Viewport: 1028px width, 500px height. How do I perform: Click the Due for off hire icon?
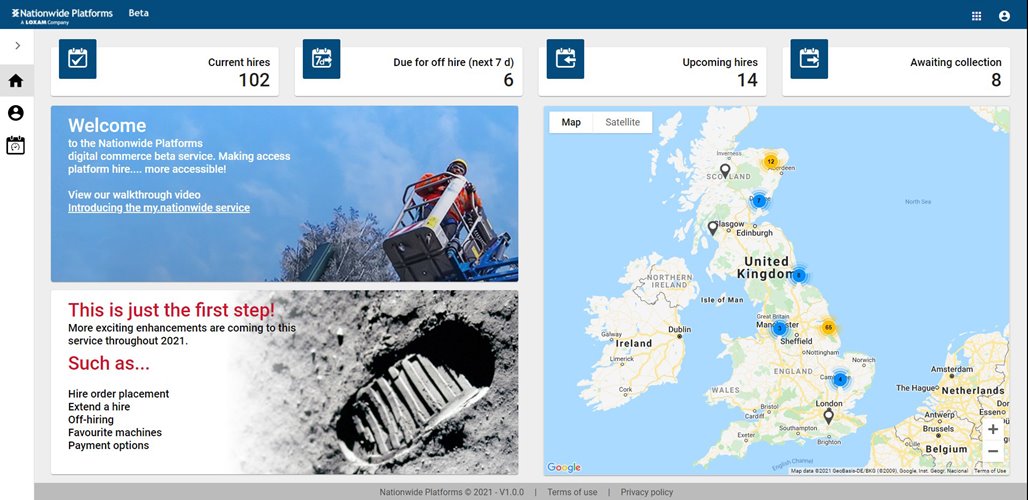pyautogui.click(x=321, y=58)
